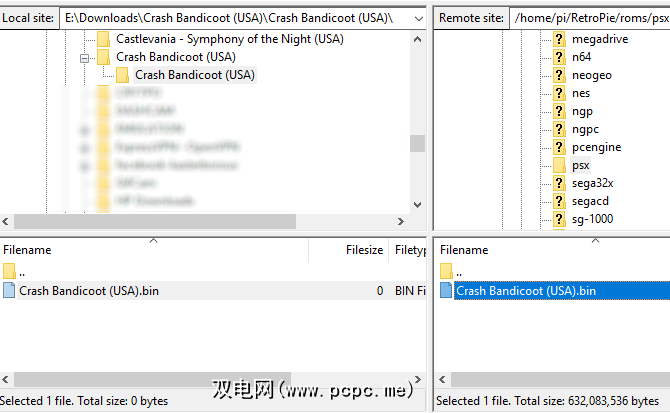This screenshot has height=413, width=670.
Task: Sort local files by Filetype column
Action: [408, 250]
